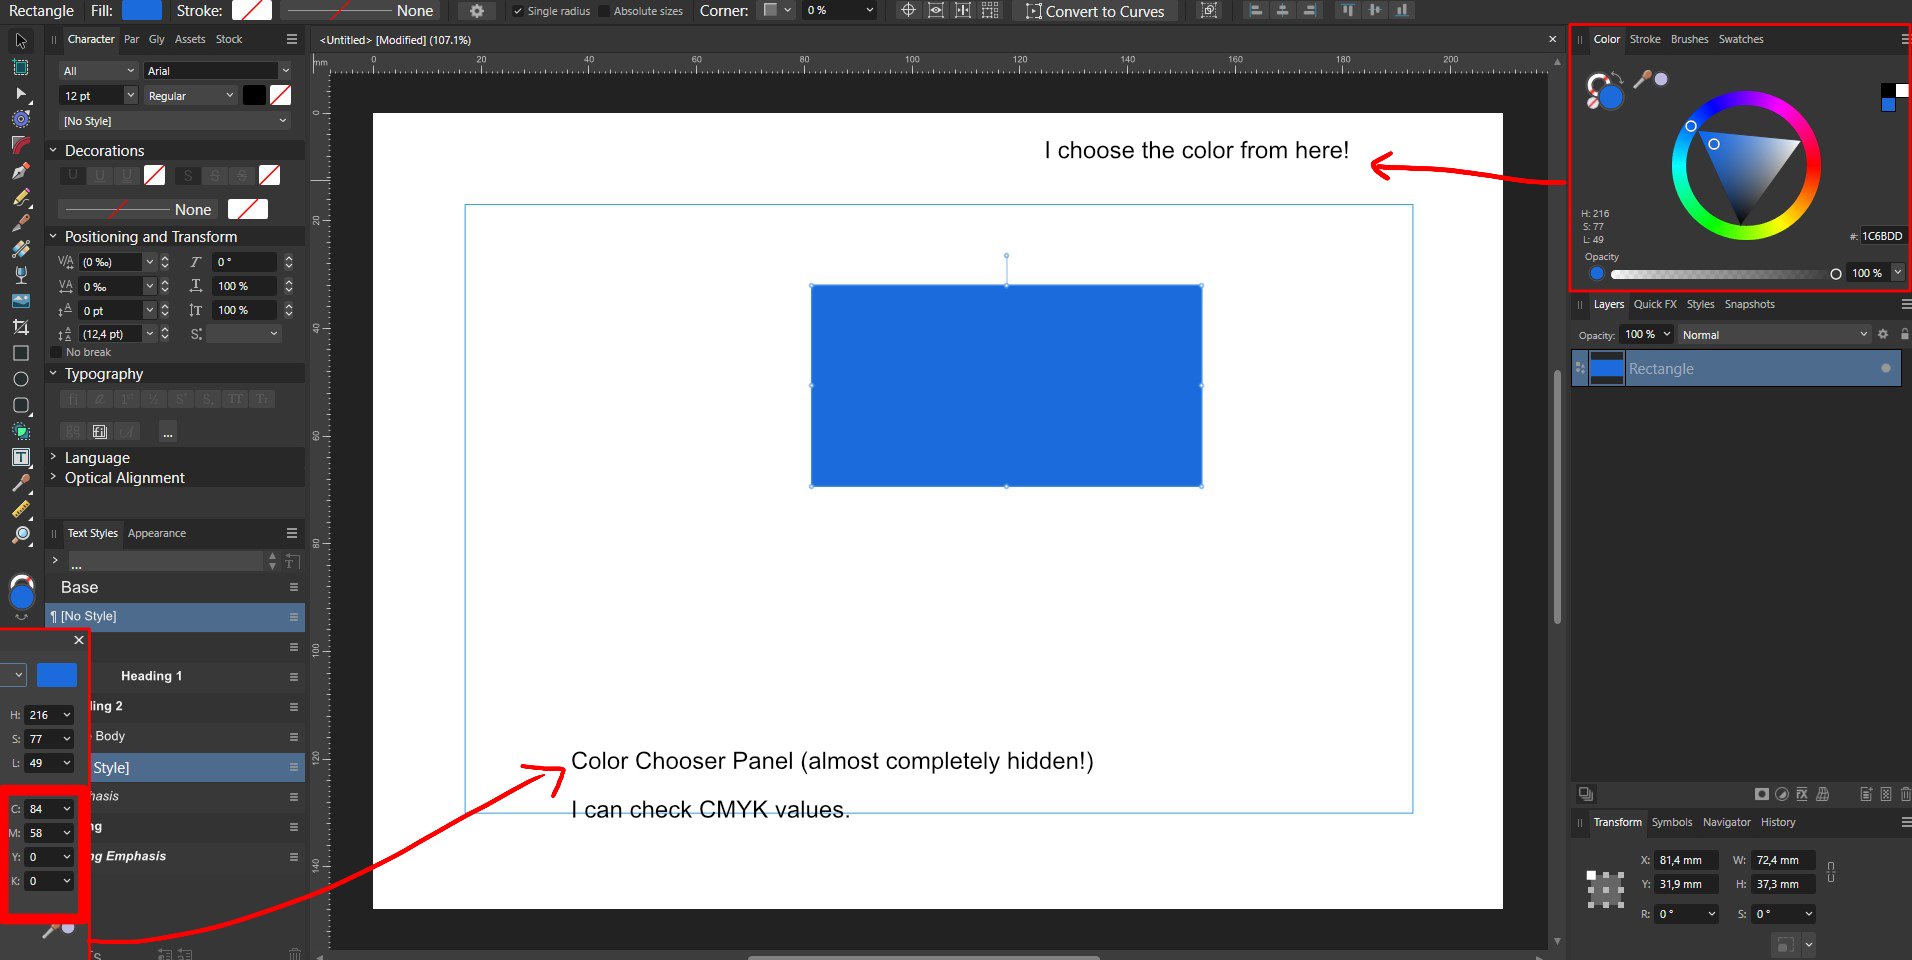This screenshot has height=960, width=1912.
Task: Open the Normal blend mode dropdown
Action: 1773,335
